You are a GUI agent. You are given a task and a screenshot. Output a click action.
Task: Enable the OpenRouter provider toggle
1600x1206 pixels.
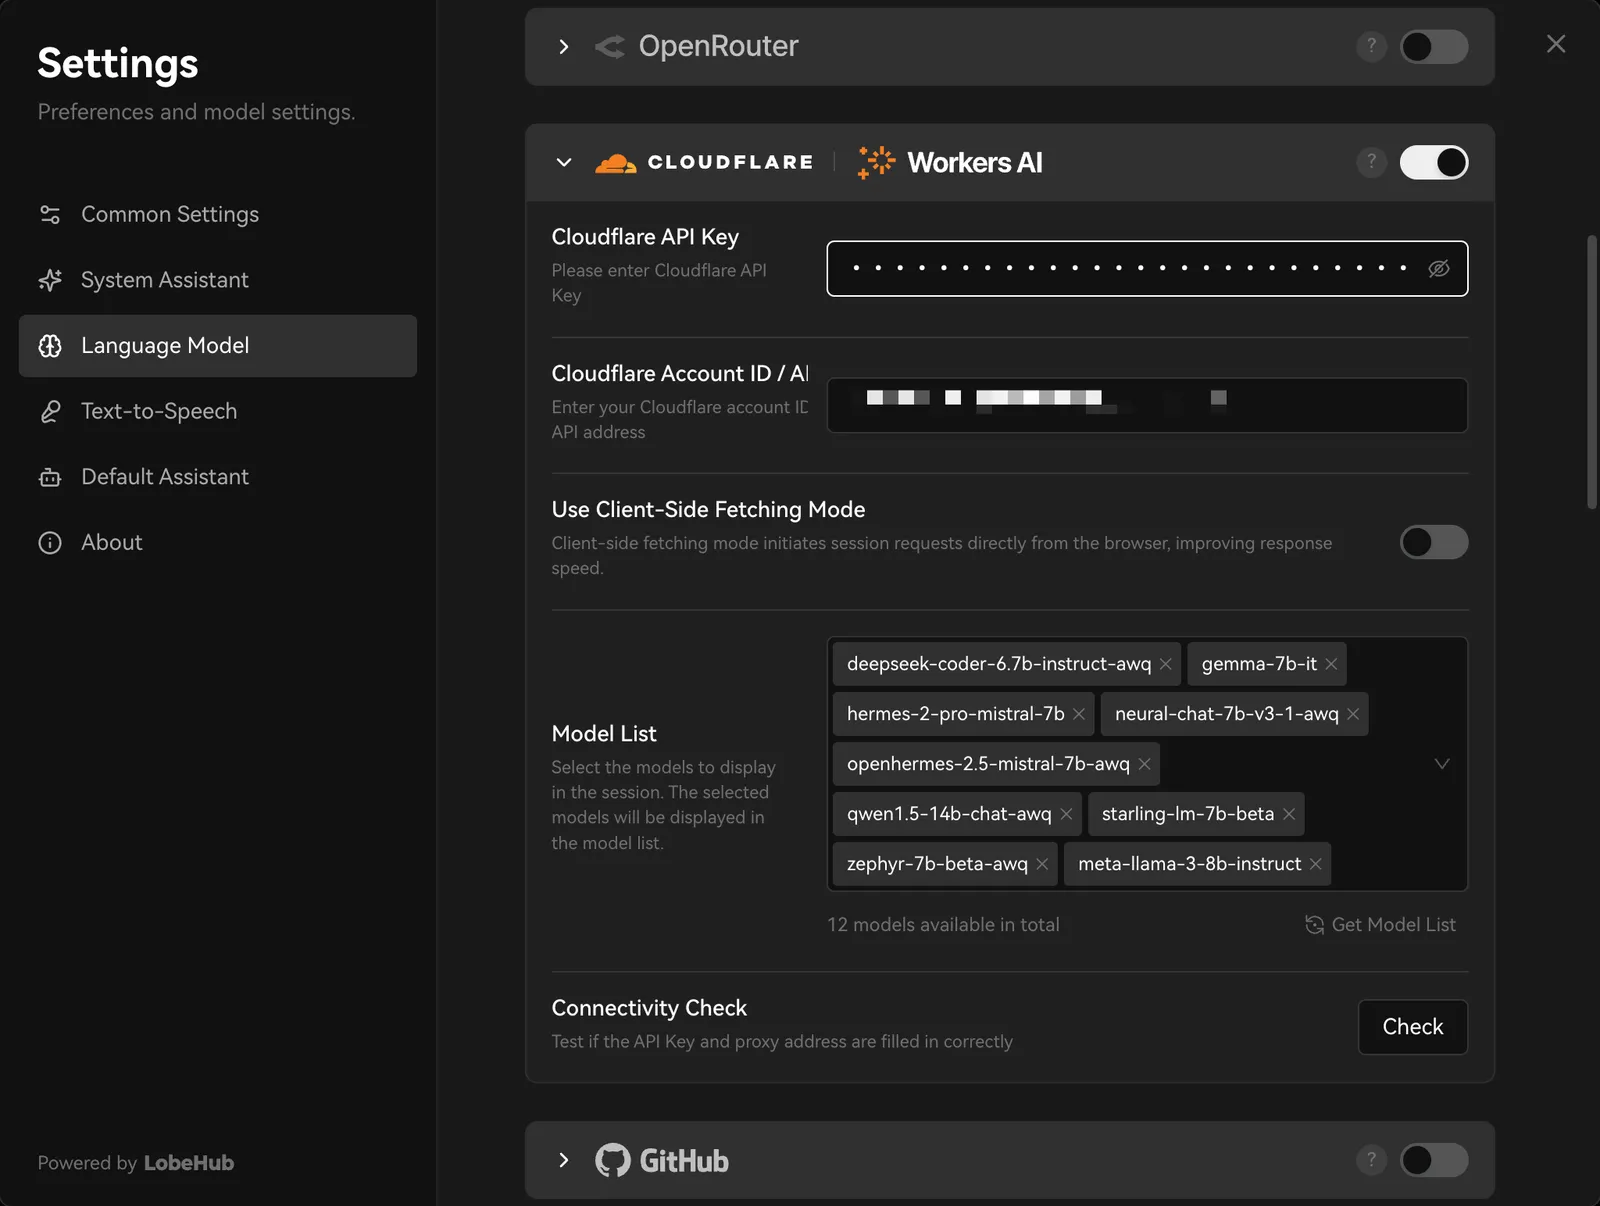coord(1433,46)
